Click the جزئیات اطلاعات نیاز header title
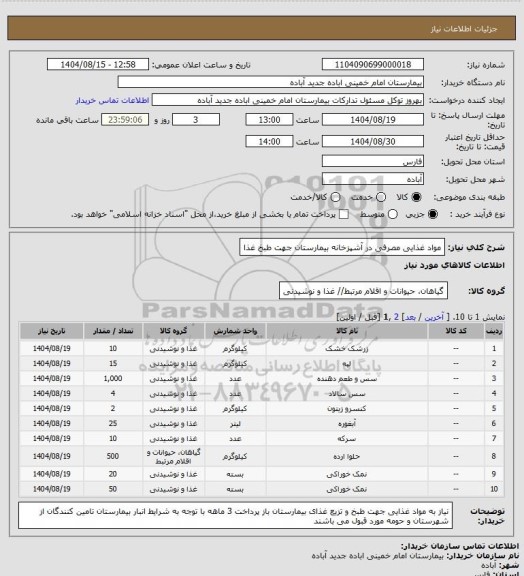The width and height of the screenshot is (524, 576). pos(464,29)
